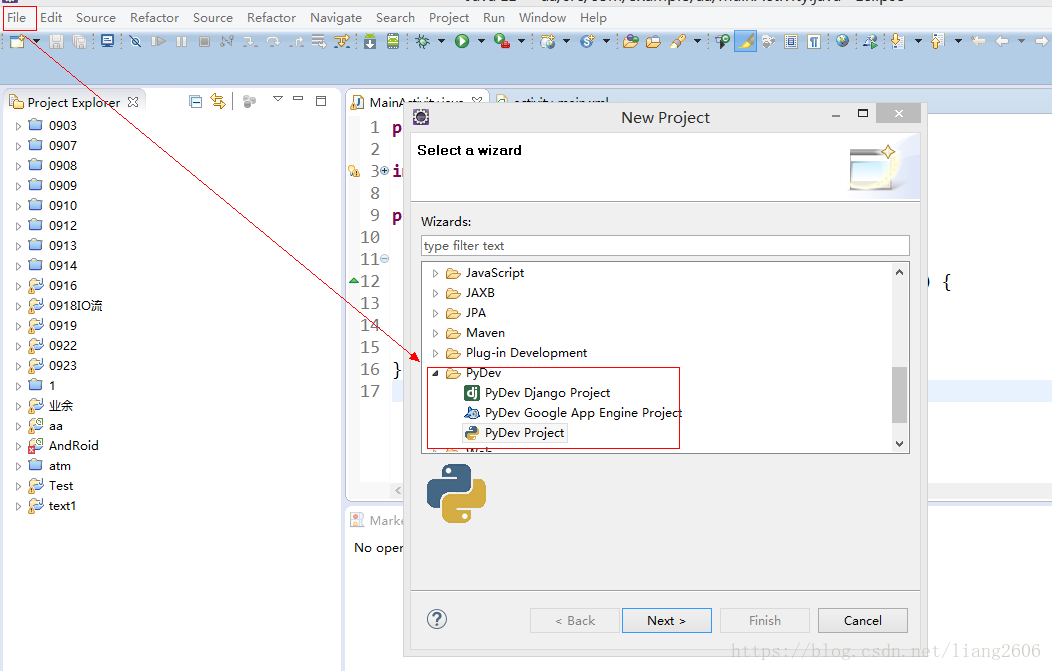Open the Edit menu
The height and width of the screenshot is (671, 1052).
tap(51, 17)
